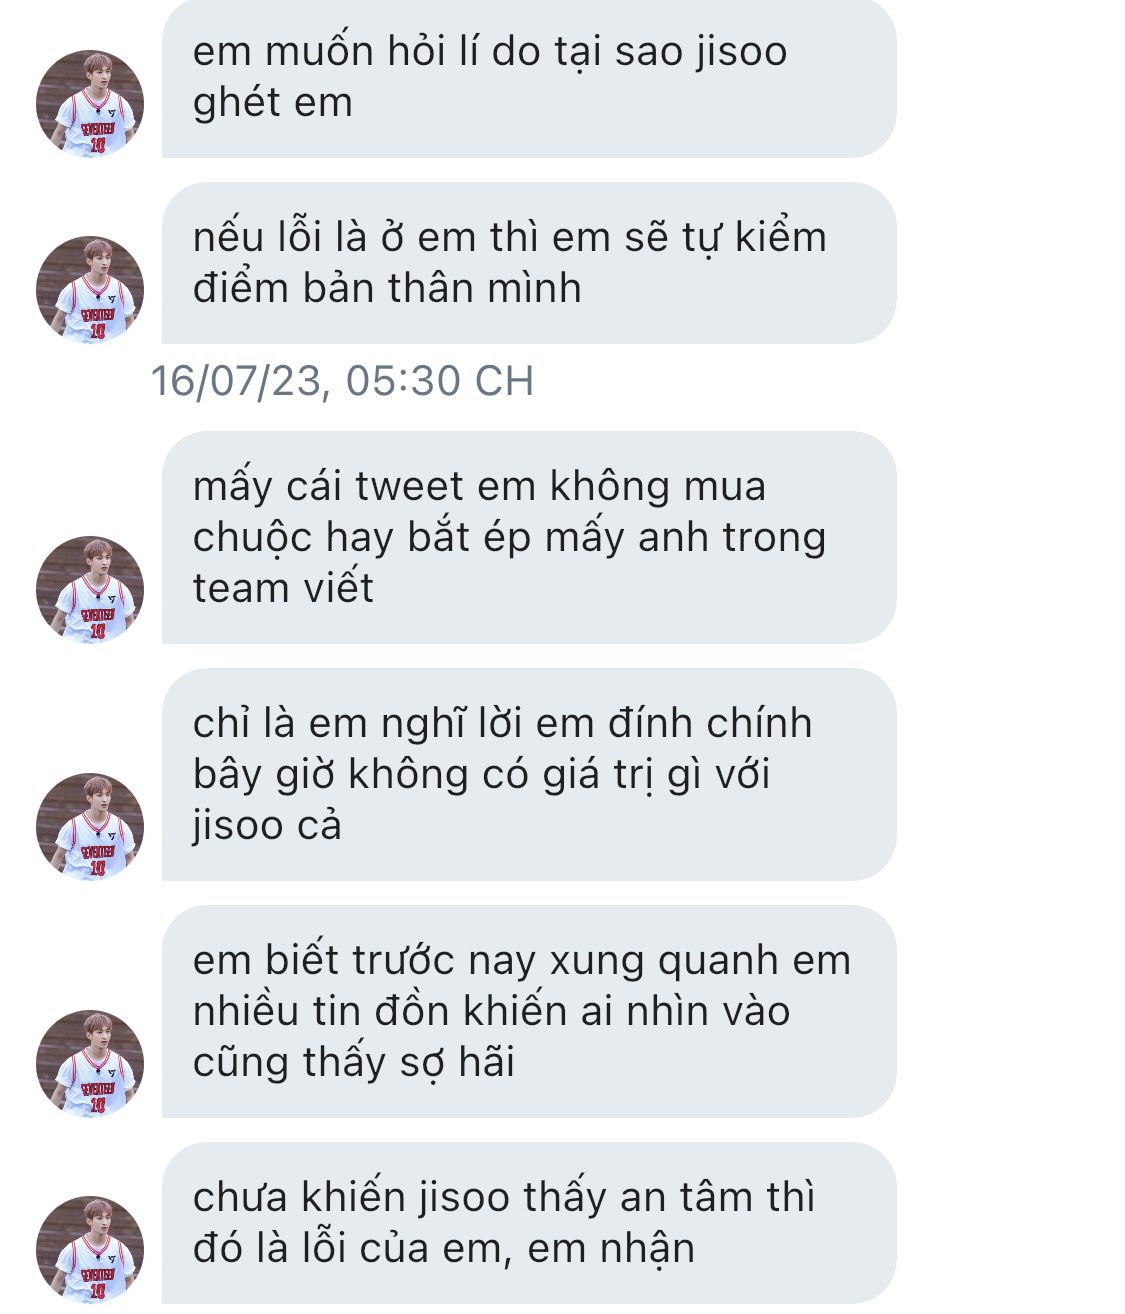The width and height of the screenshot is (1125, 1314).
Task: Select message bubble "nếu lỗi là ở em thì em sẽ tự kiểm điểm"
Action: point(529,263)
